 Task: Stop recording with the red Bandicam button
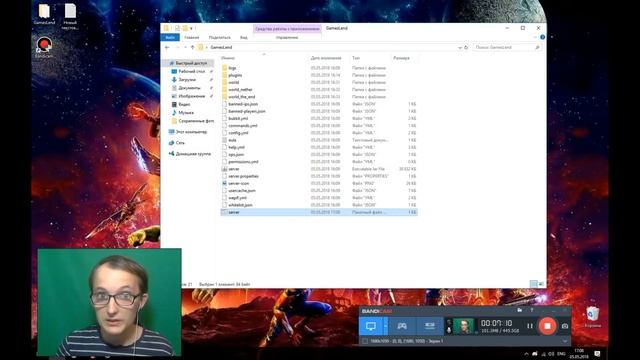point(547,326)
